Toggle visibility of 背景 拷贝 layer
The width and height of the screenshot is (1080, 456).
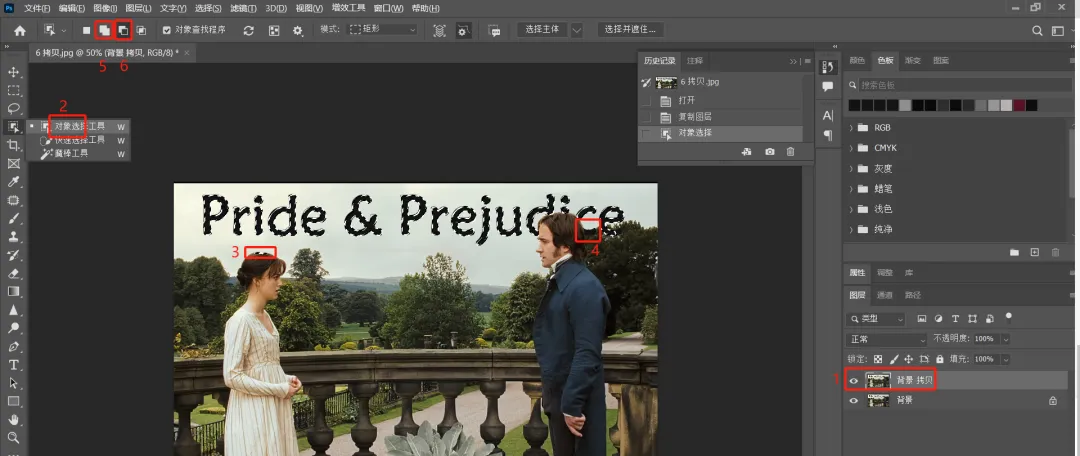coord(854,380)
